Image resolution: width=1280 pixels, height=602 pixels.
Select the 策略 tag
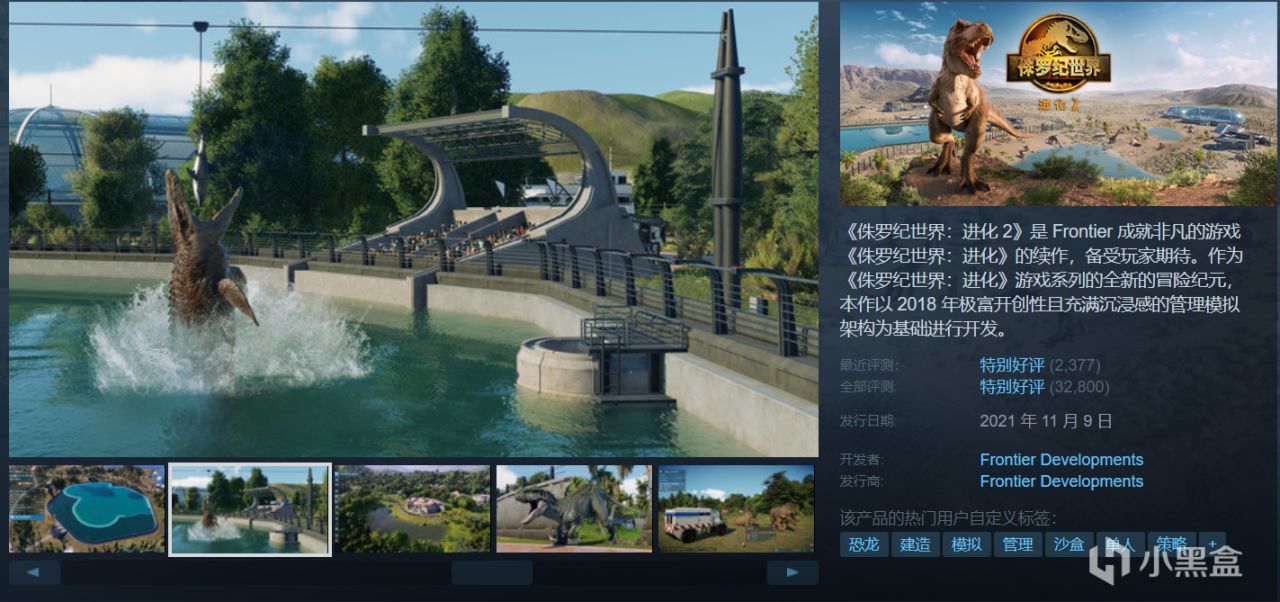[x=1171, y=544]
